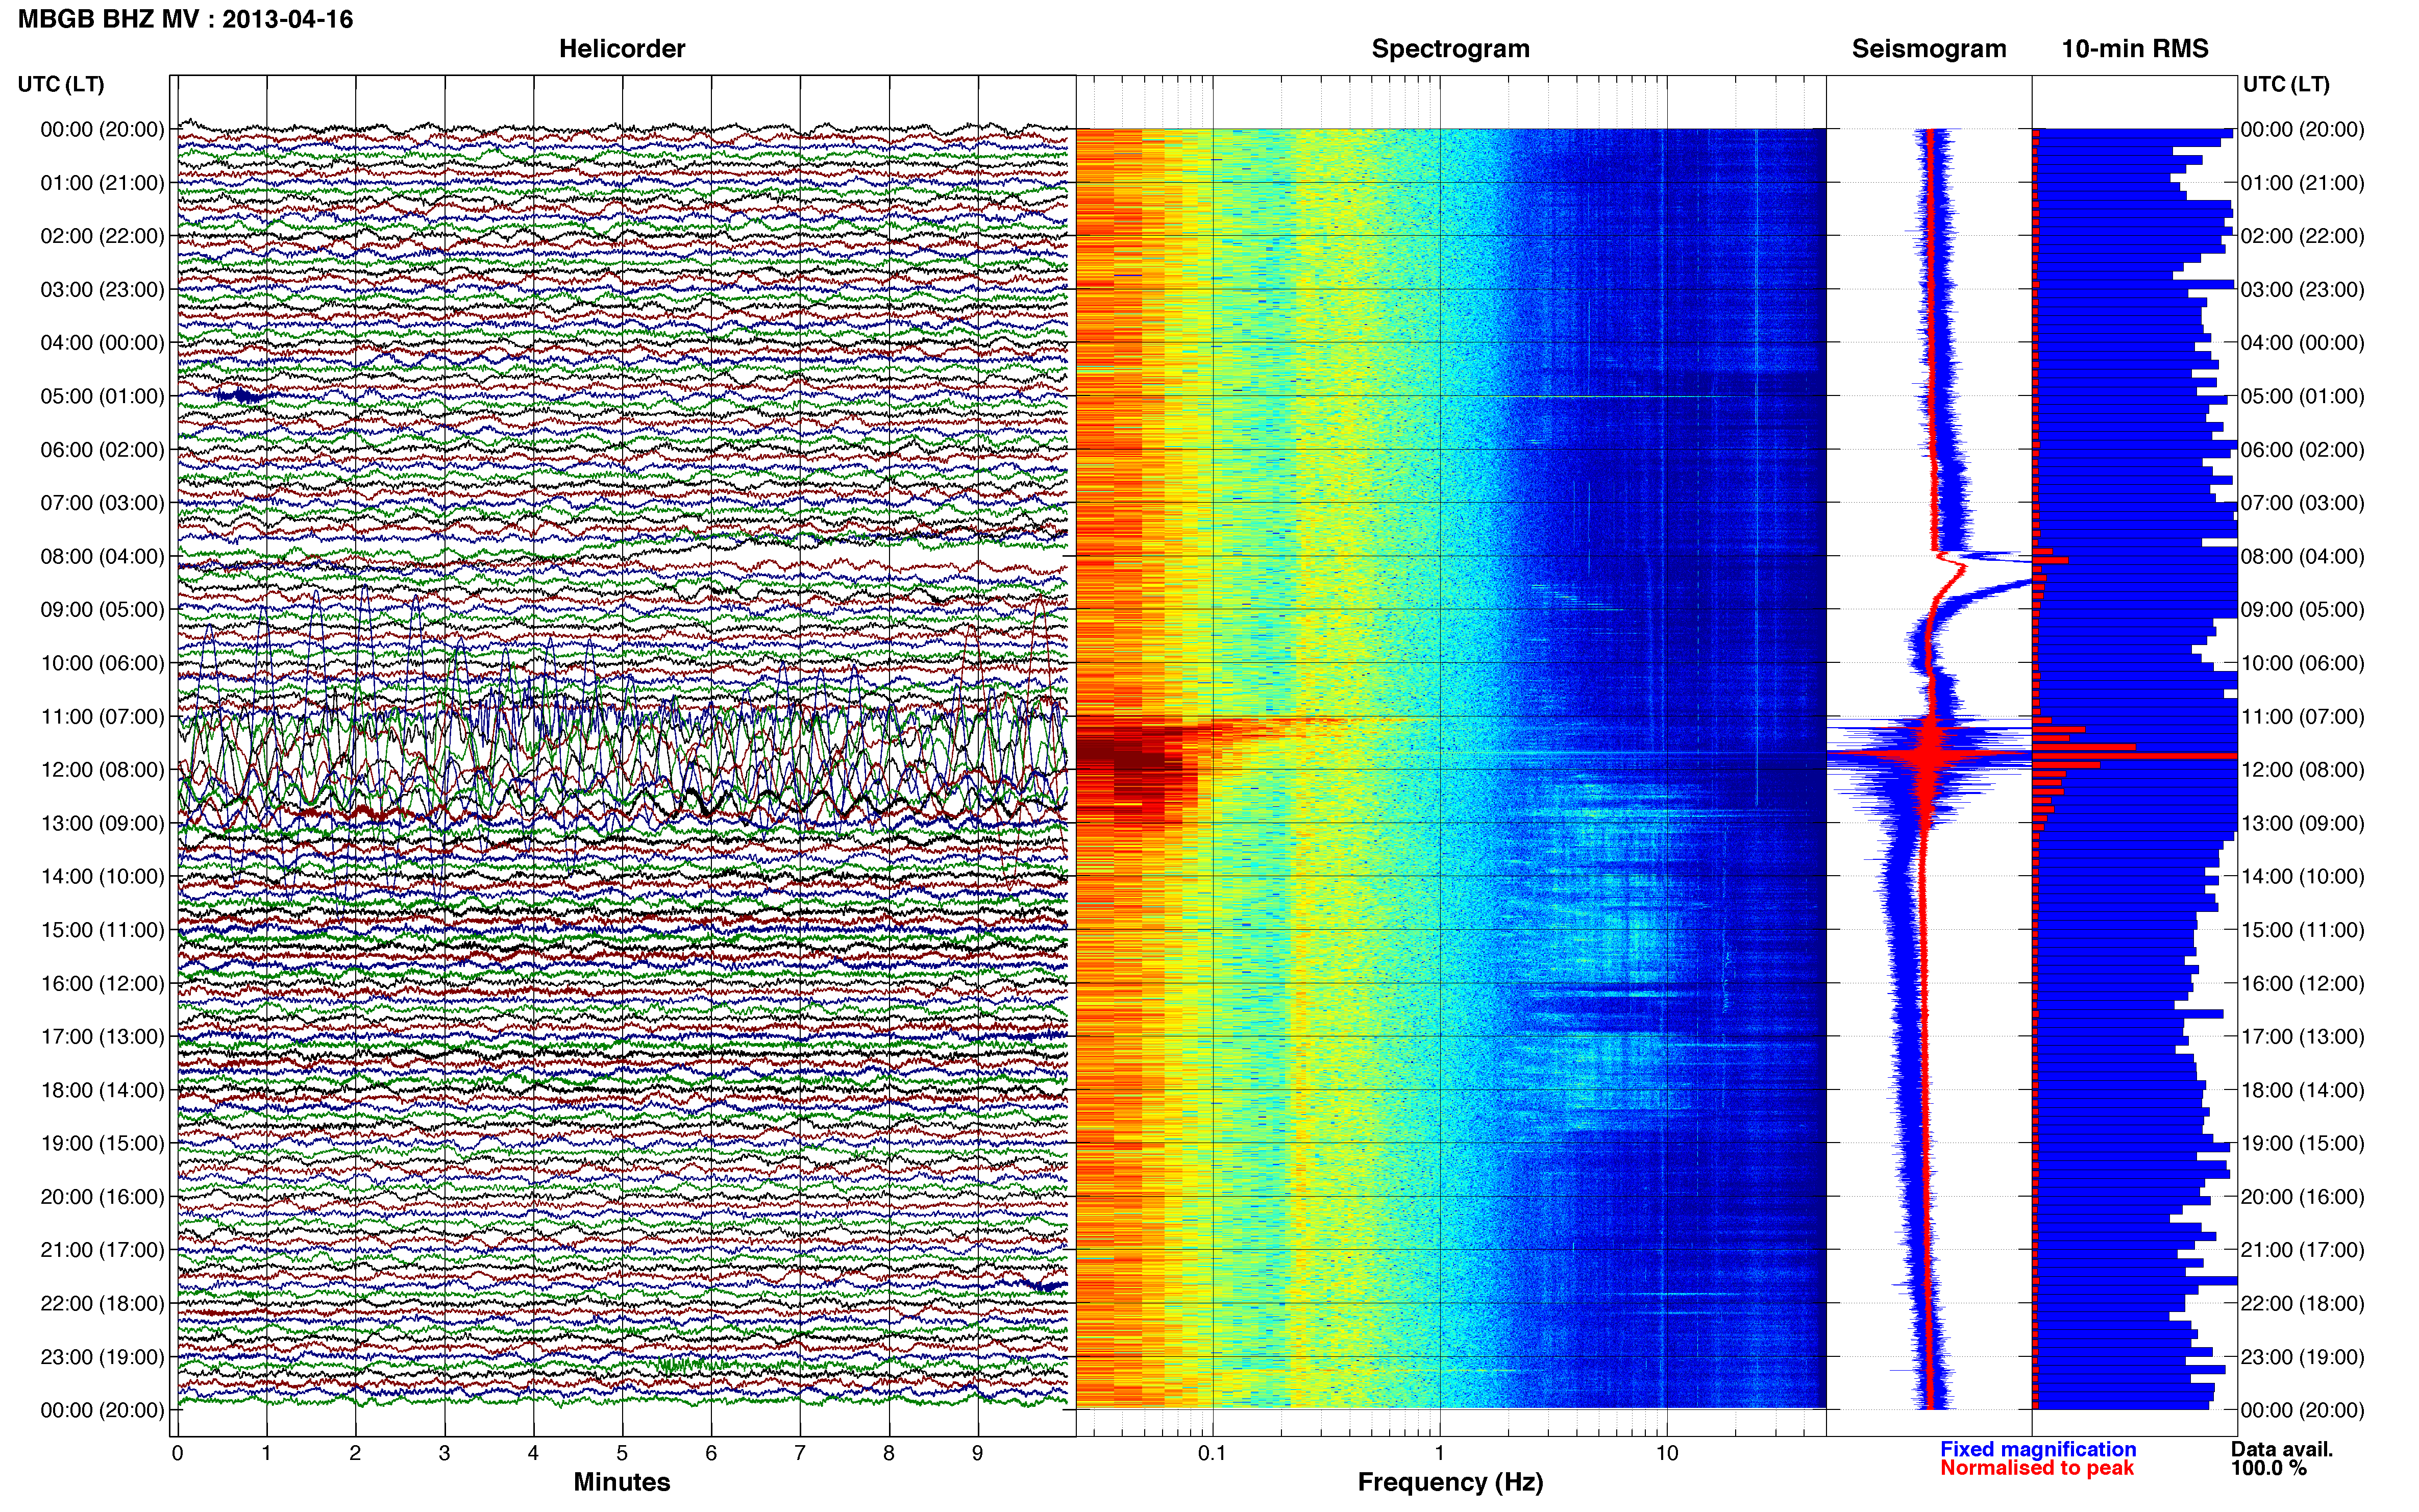
Task: Click tick 3 on the Minutes axis
Action: [x=444, y=1454]
